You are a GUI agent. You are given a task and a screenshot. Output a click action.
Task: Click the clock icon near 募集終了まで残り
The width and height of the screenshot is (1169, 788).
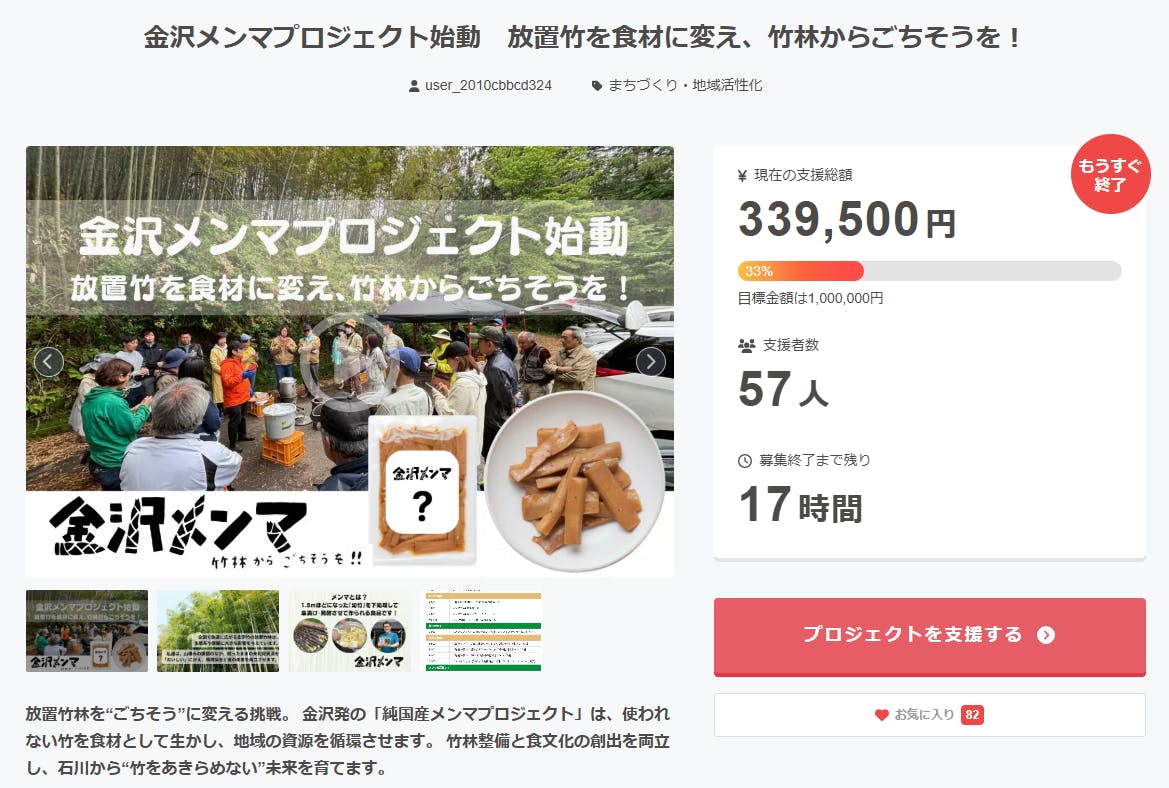coord(745,461)
